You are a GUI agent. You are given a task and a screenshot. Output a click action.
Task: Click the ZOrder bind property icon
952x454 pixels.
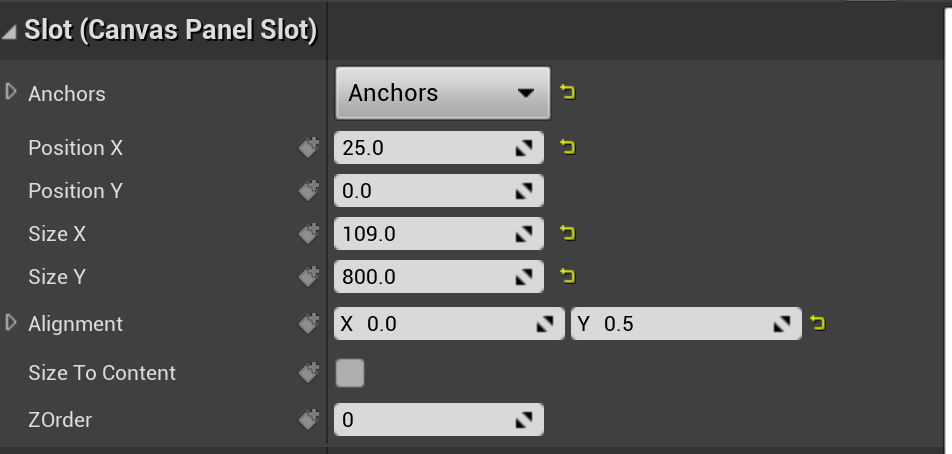[308, 420]
